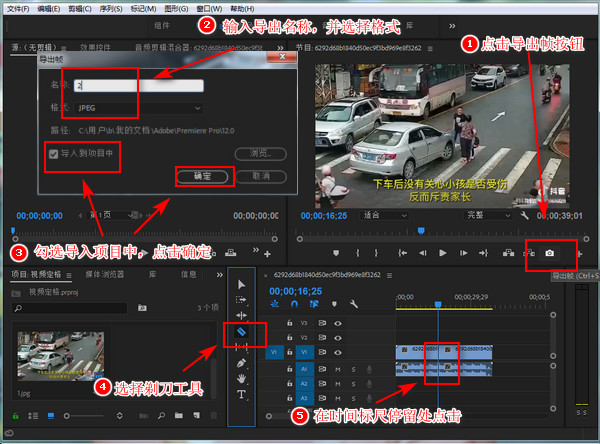Expand overflow panels in project panel tabs
Image resolution: width=600 pixels, height=444 pixels.
220,275
